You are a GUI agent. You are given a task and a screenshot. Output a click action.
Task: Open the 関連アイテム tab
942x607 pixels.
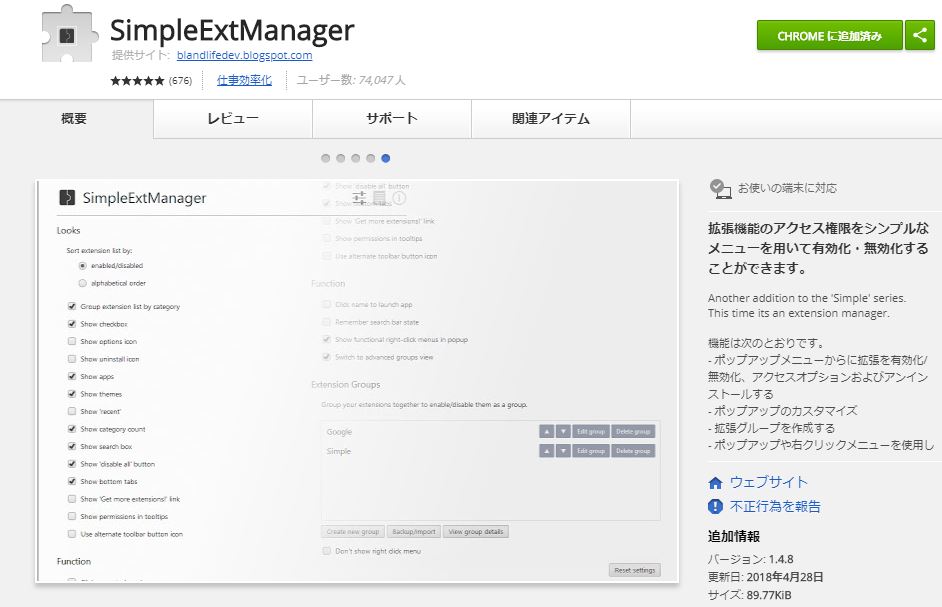click(x=551, y=119)
